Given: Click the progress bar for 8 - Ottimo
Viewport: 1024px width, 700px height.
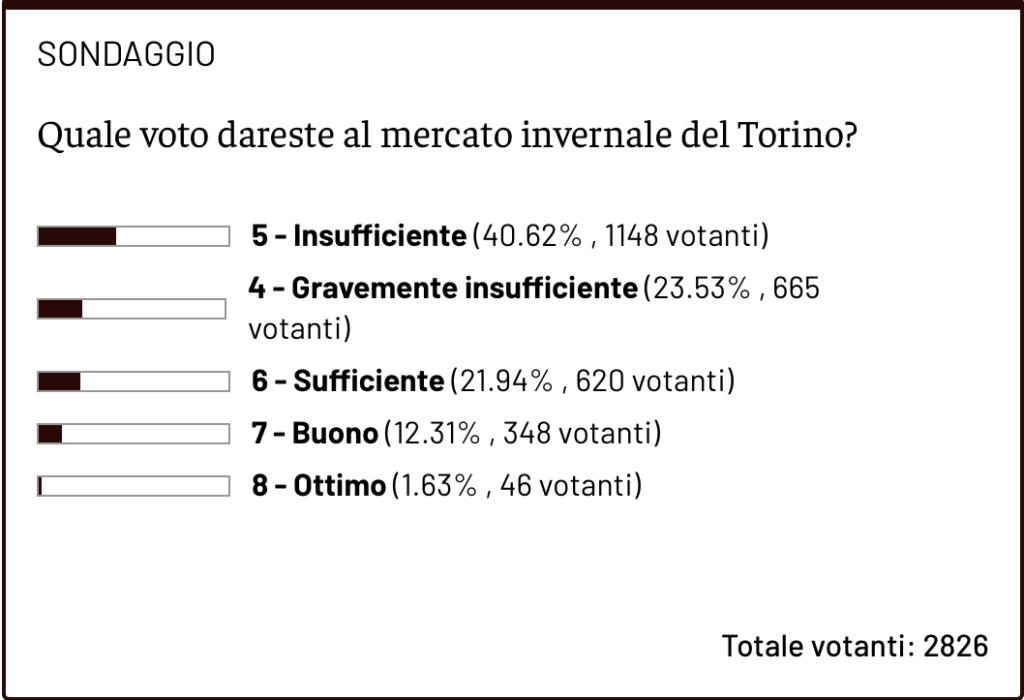Looking at the screenshot, I should [133, 487].
